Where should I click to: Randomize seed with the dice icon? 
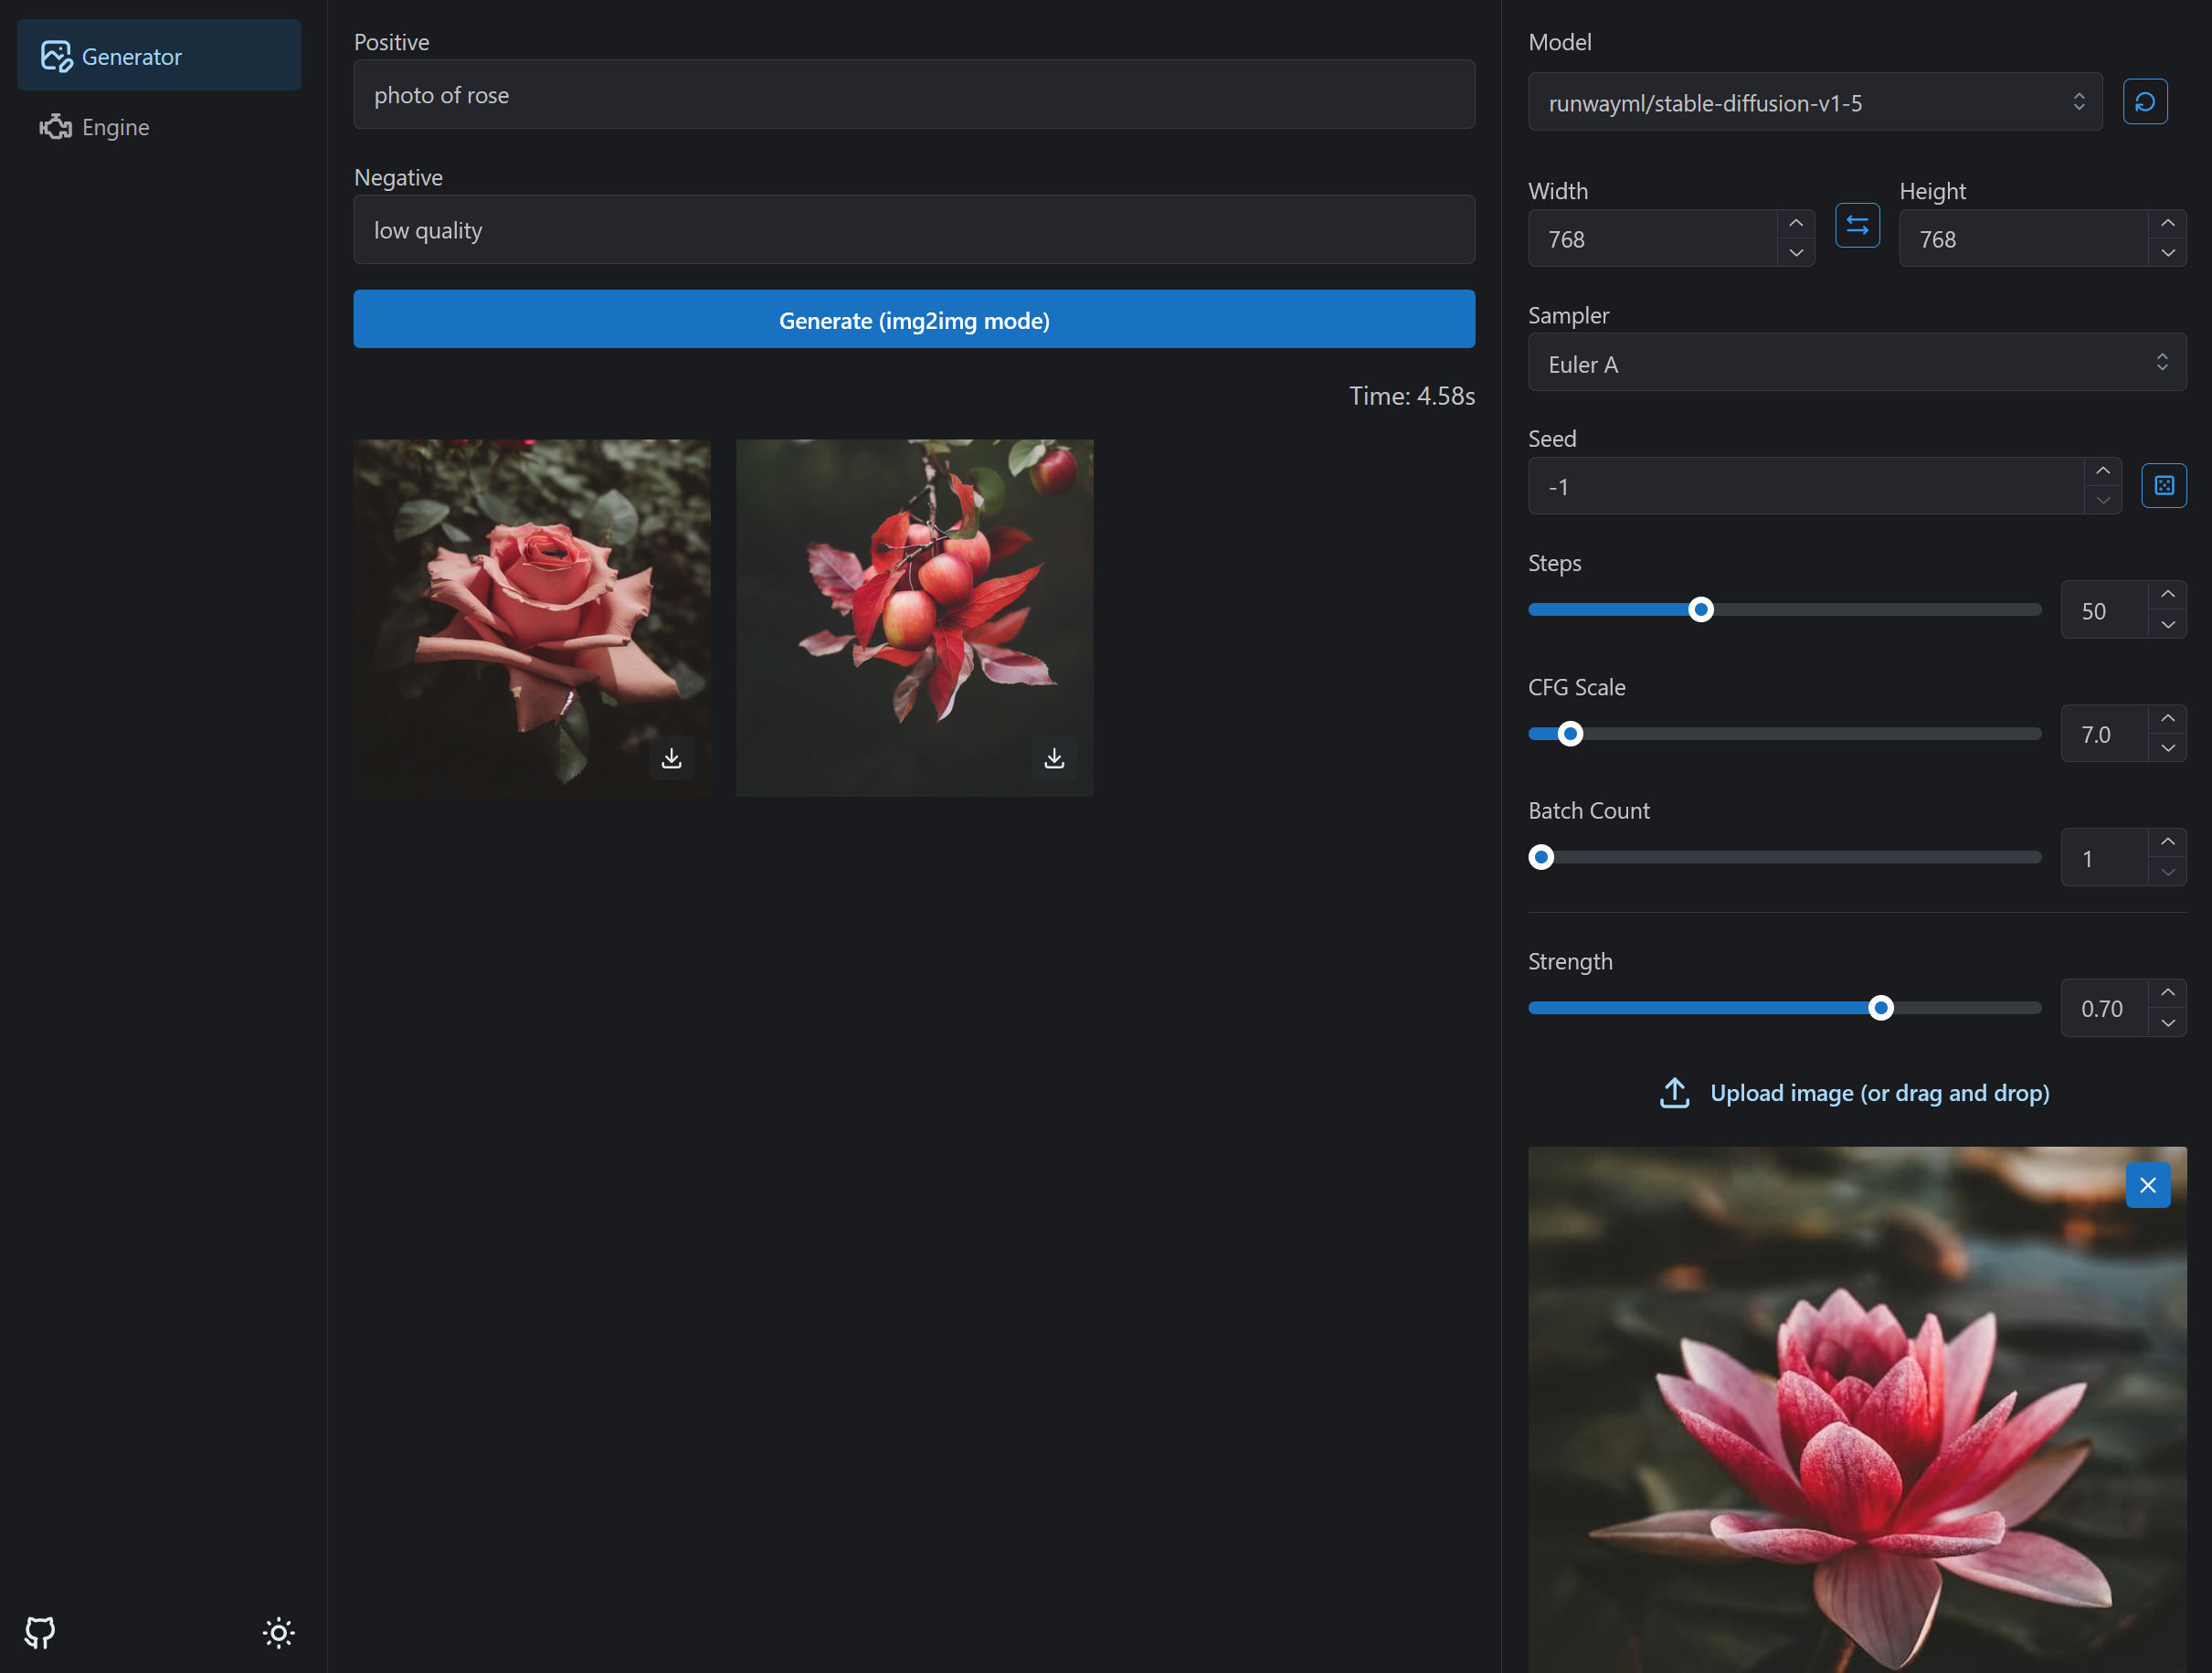[2163, 486]
